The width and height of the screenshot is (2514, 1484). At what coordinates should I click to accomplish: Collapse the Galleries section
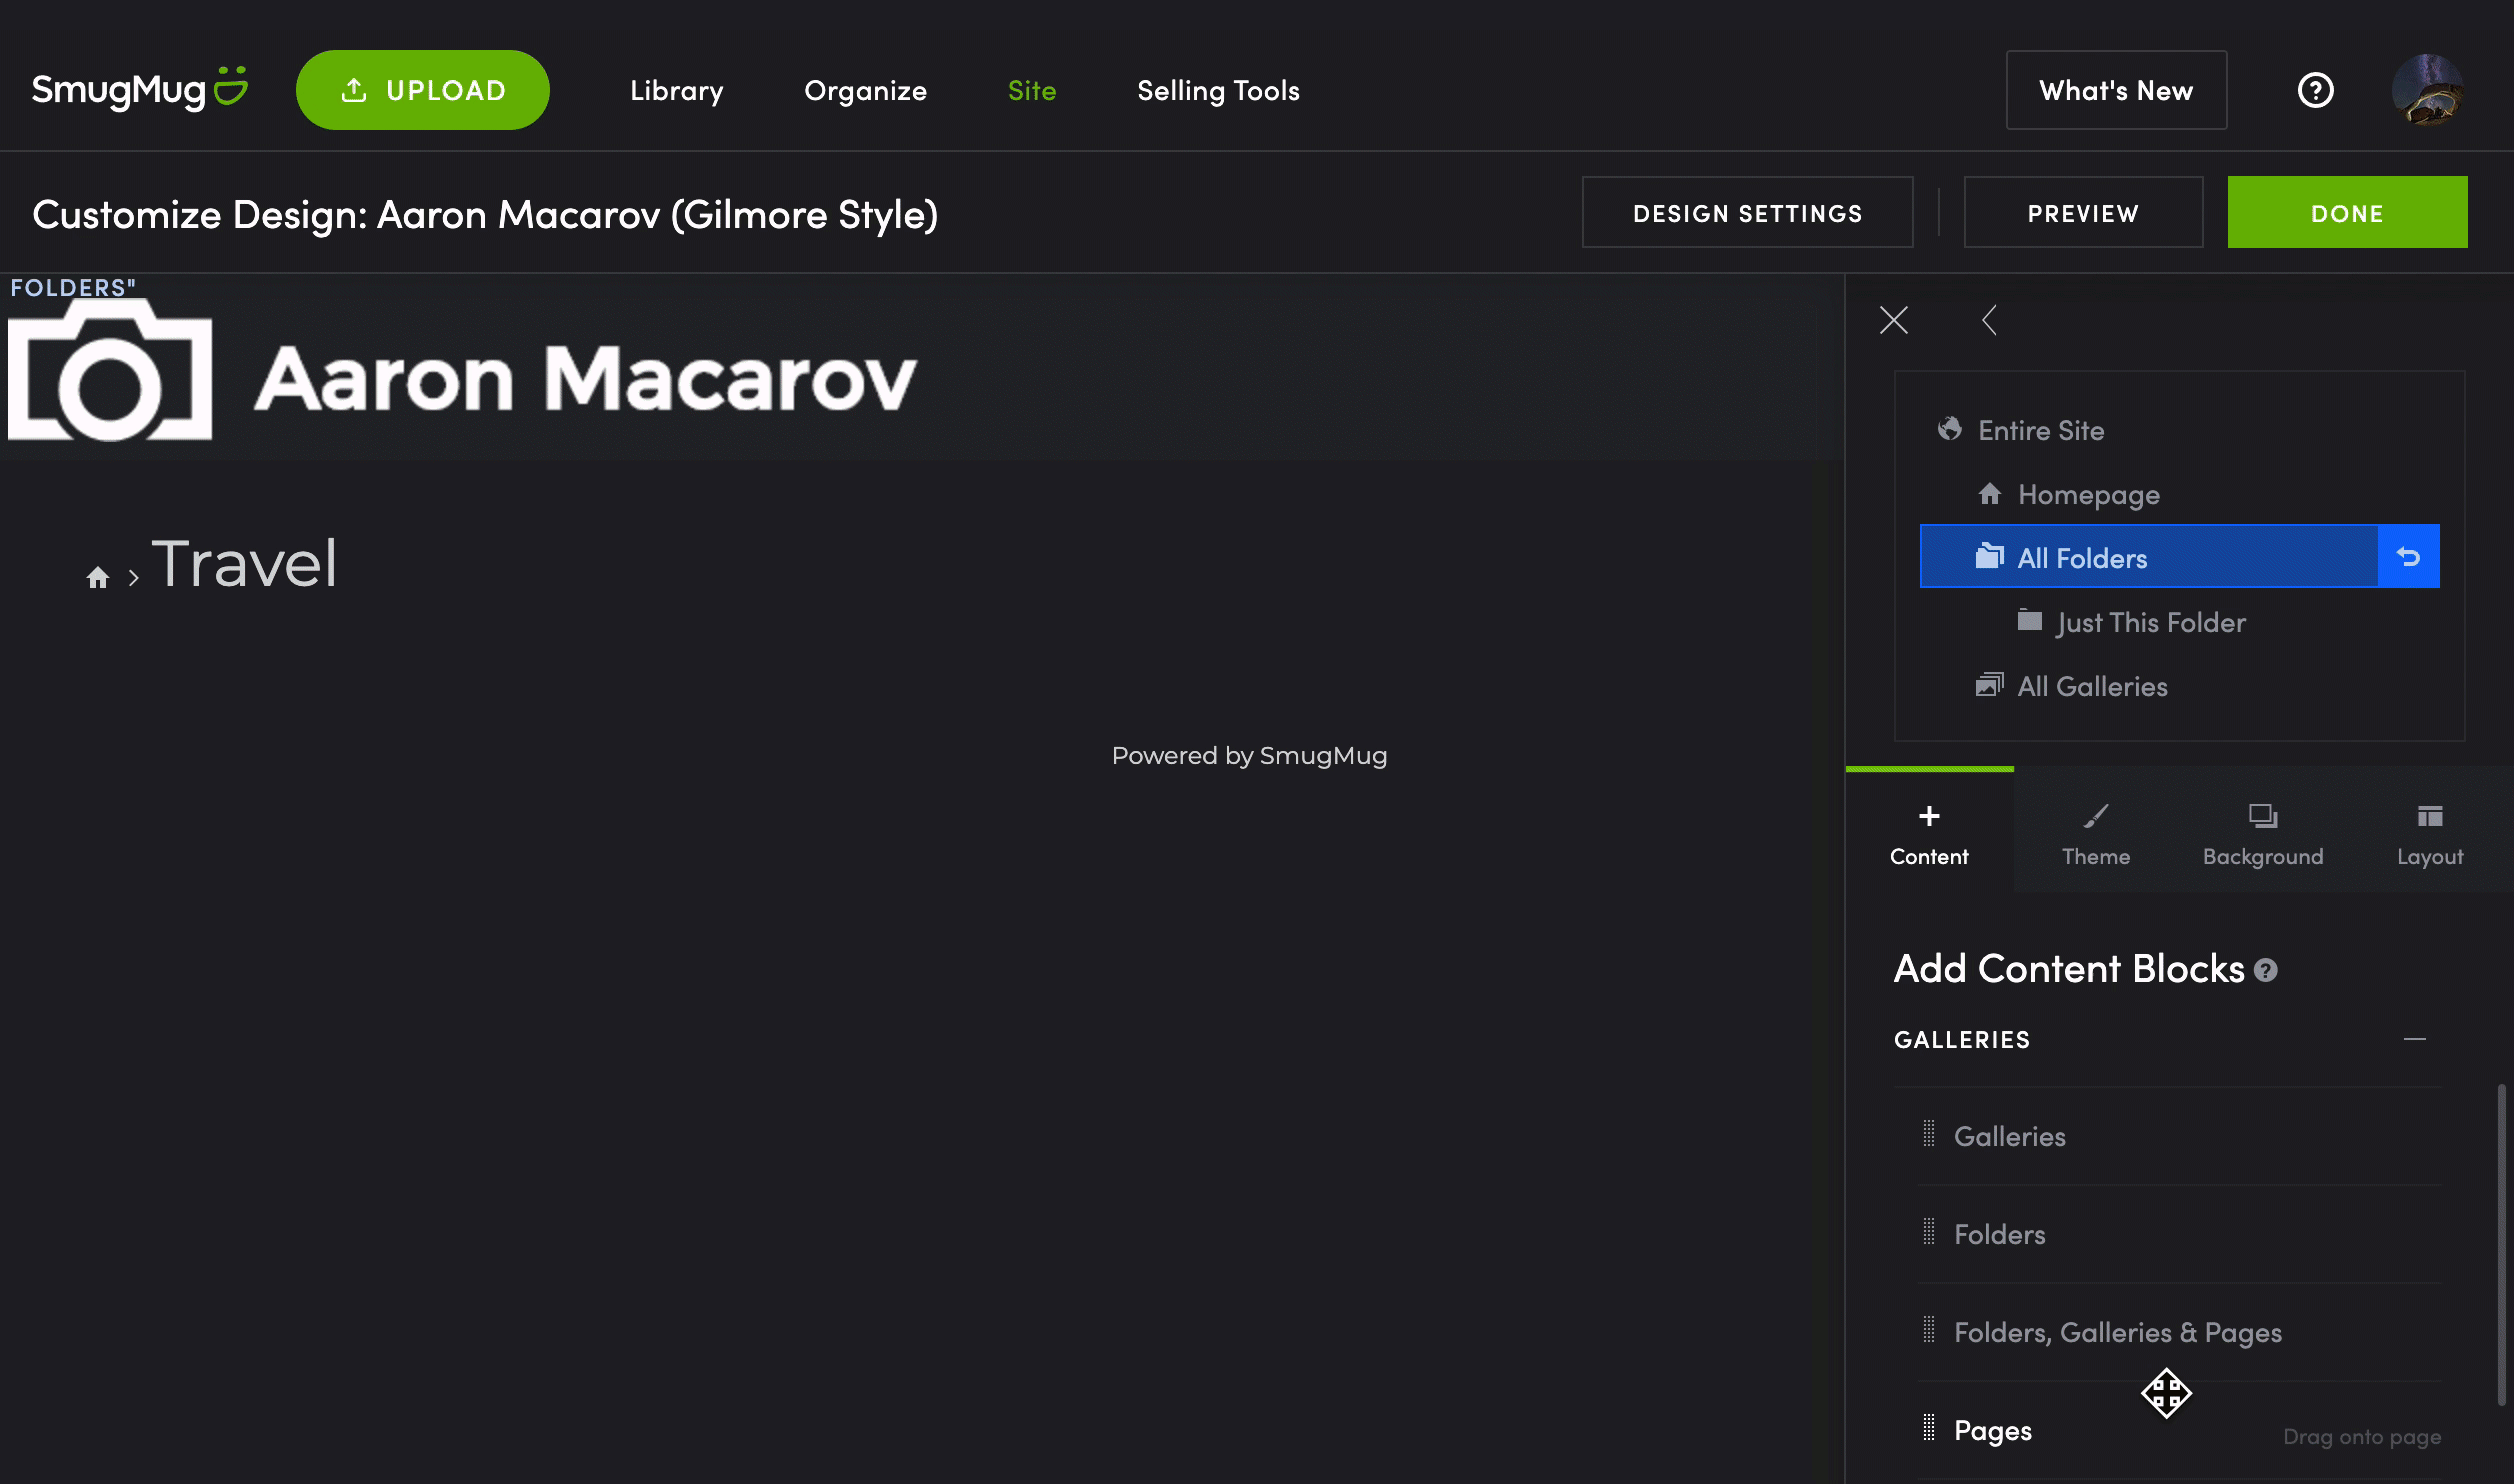coord(2414,1039)
